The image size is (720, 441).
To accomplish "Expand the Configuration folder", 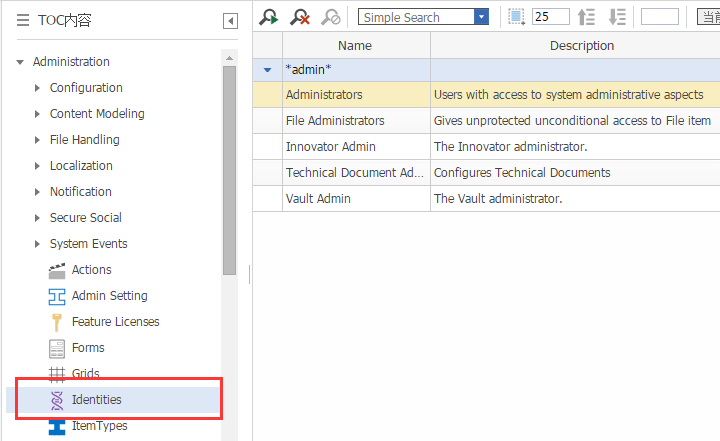I will pos(37,88).
